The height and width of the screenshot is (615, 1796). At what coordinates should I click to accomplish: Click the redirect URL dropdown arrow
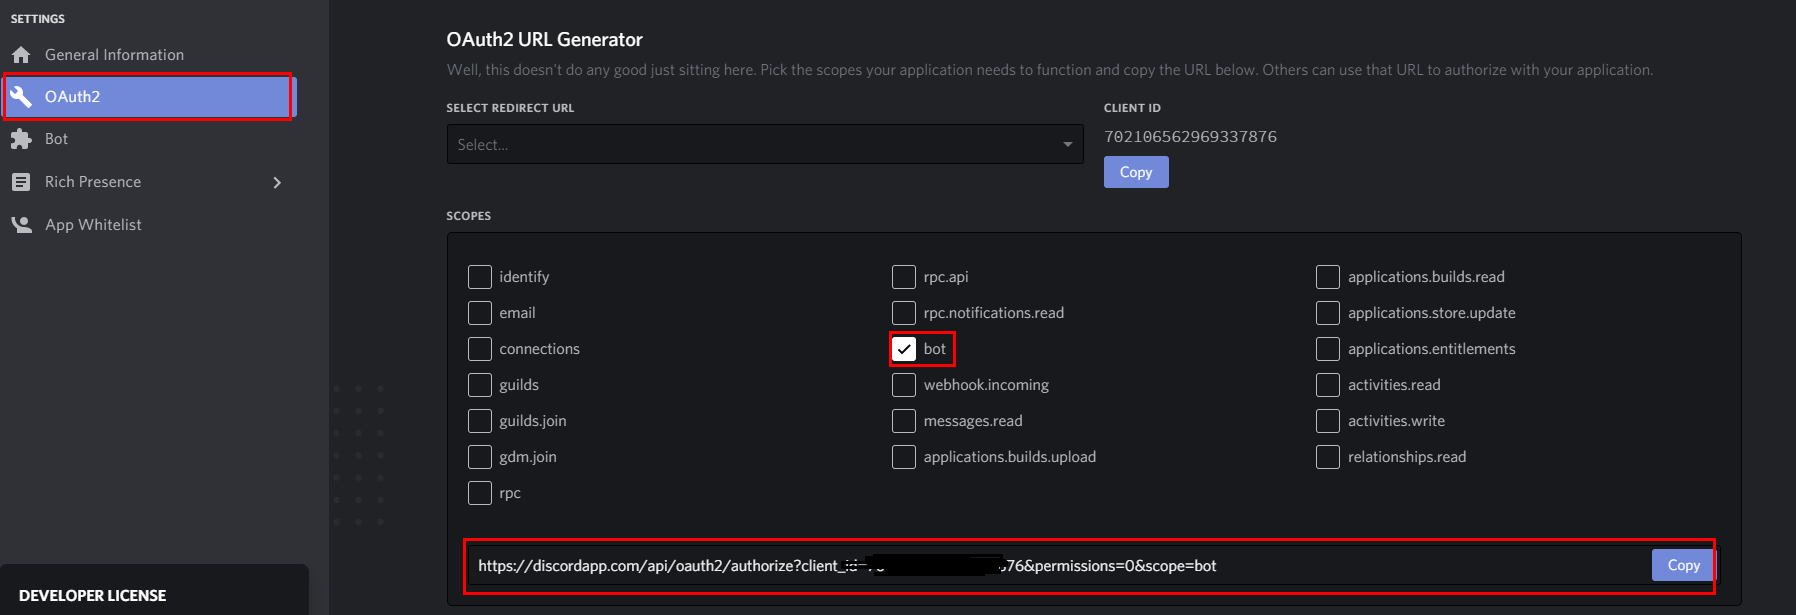pos(1067,145)
